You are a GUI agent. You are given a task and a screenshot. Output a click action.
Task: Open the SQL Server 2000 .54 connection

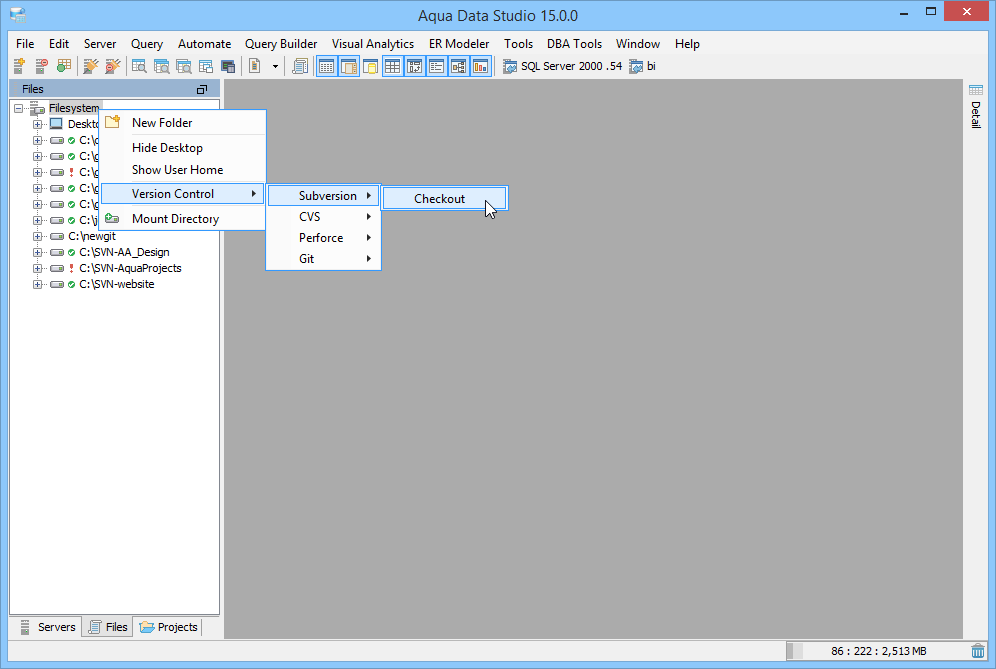pos(562,66)
